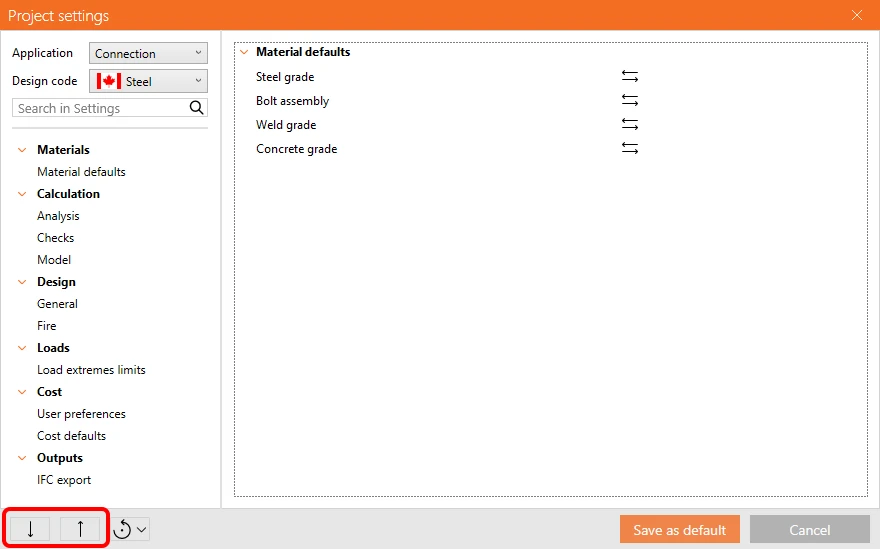
Task: Open the Application dropdown showing Connection
Action: coord(148,53)
